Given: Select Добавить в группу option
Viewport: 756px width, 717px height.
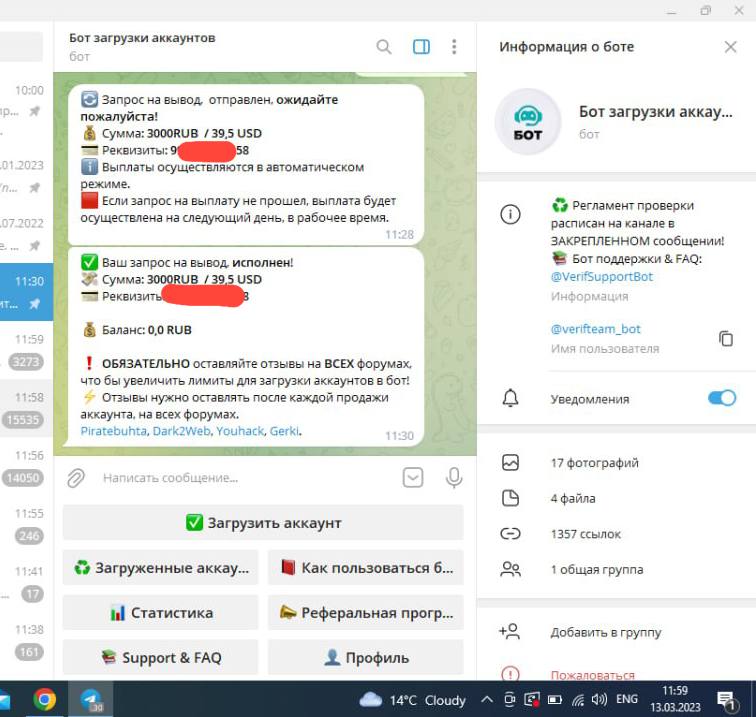Looking at the screenshot, I should (x=605, y=632).
